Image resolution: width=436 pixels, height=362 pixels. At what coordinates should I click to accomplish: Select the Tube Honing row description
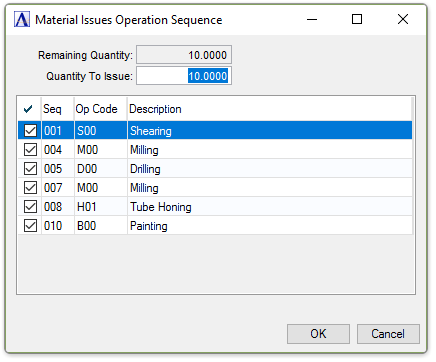tap(161, 207)
